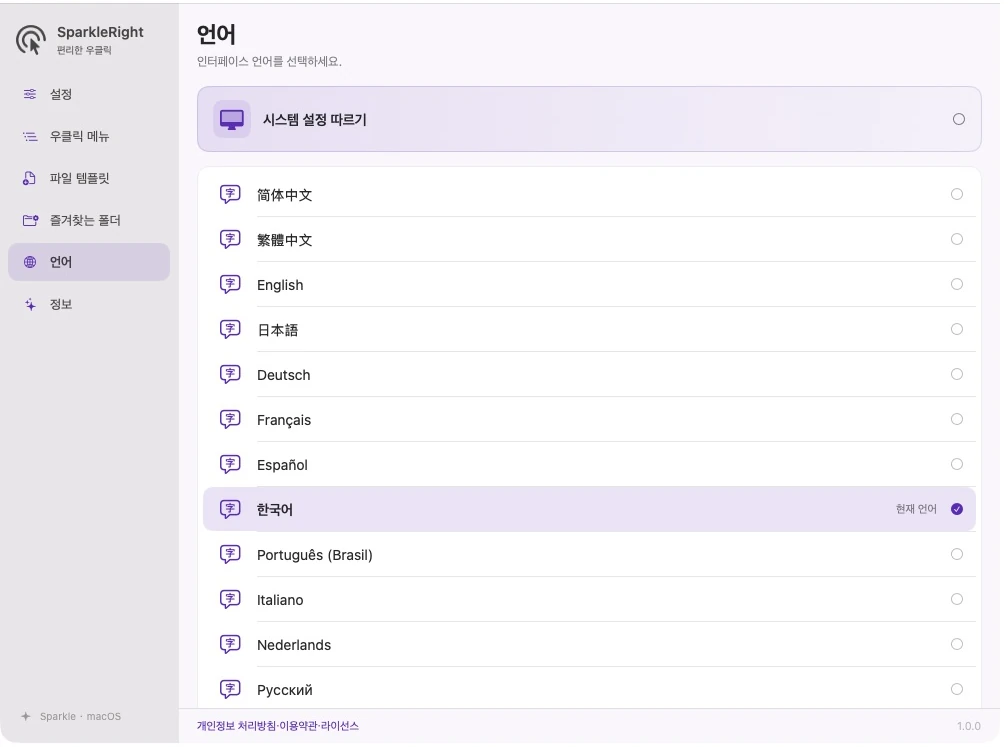Image resolution: width=1008 pixels, height=747 pixels.
Task: Click the speech bubble icon beside 繁體中文
Action: click(230, 239)
